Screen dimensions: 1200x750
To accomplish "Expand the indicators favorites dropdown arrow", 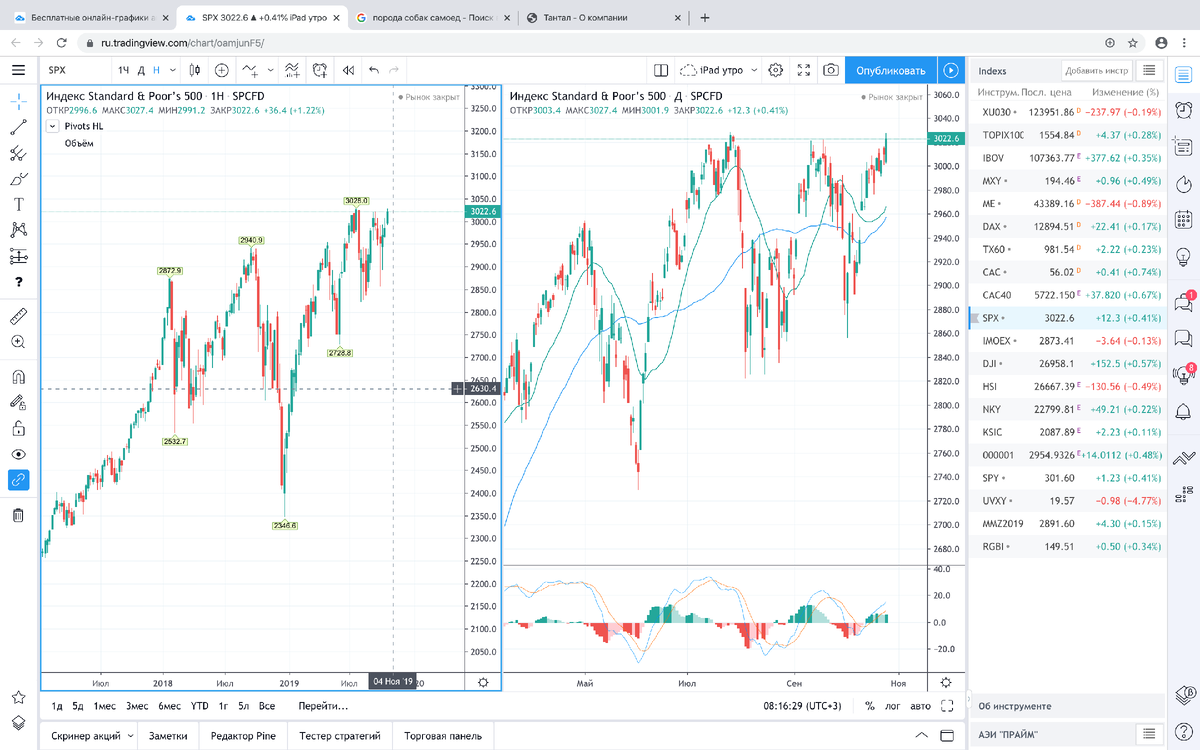I will pyautogui.click(x=270, y=70).
